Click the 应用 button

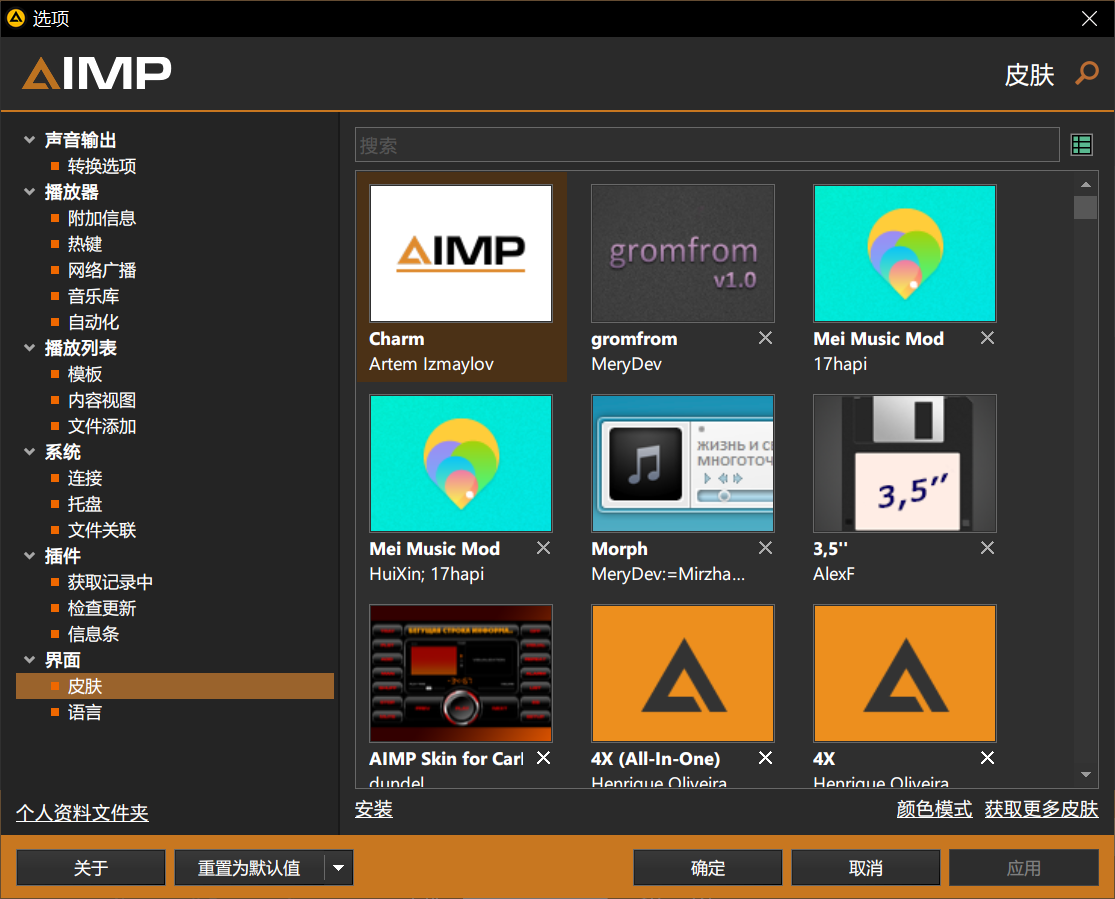coord(1024,868)
